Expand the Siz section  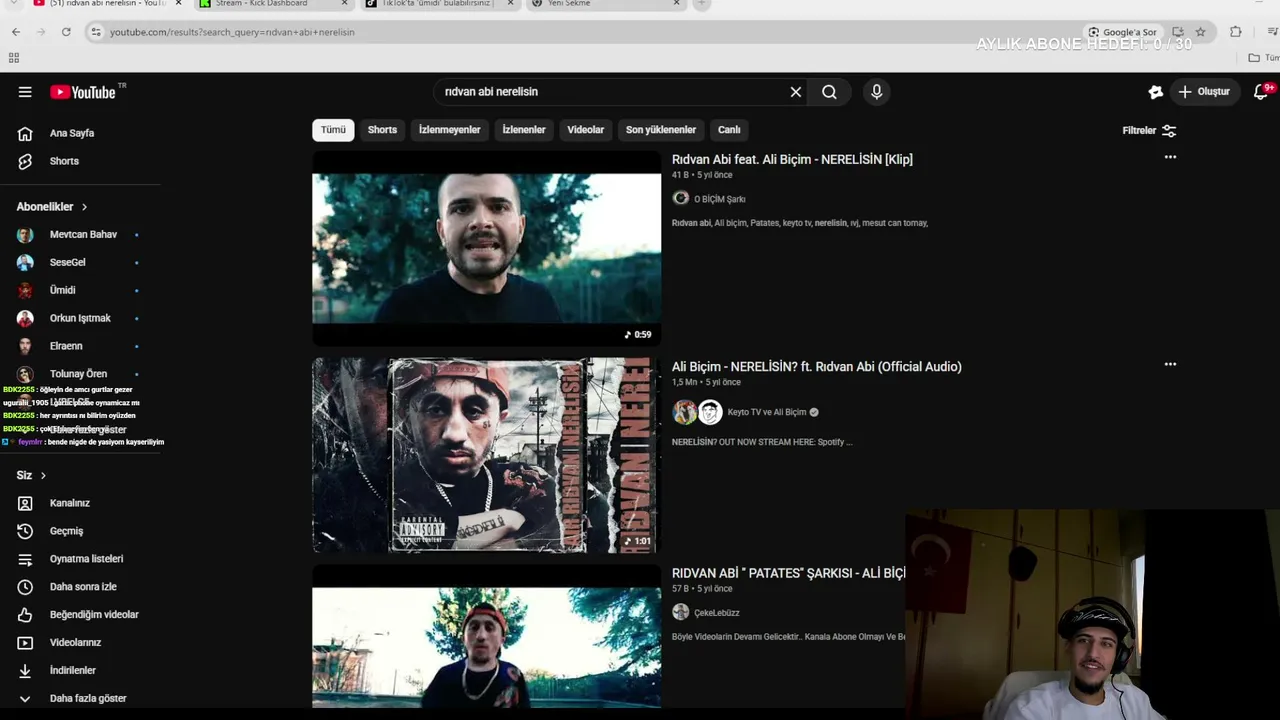pos(31,475)
